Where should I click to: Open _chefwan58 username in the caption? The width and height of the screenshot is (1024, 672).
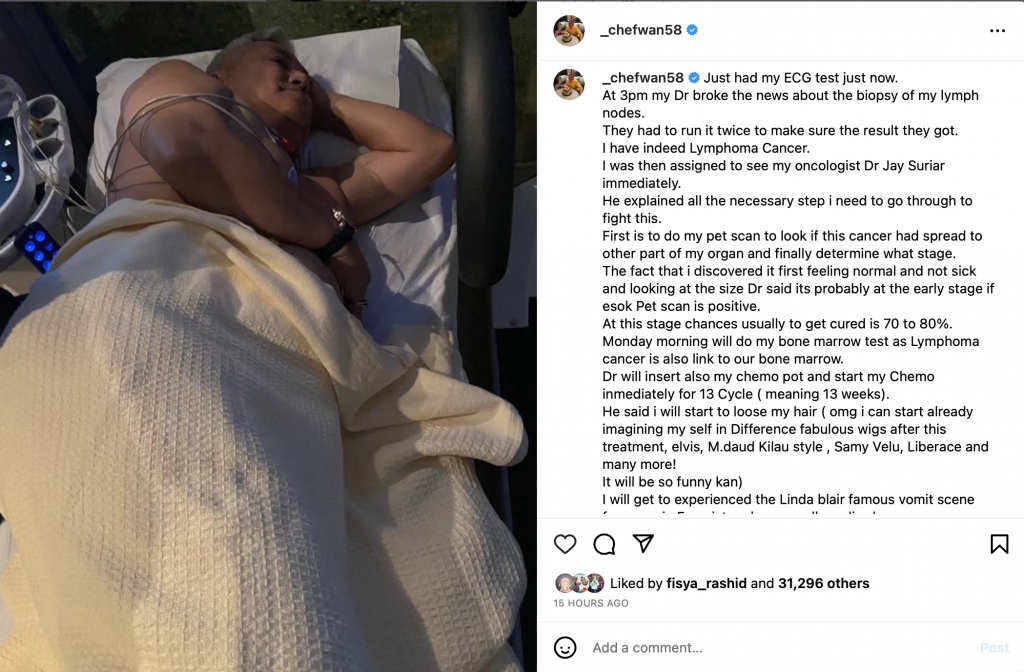pyautogui.click(x=643, y=78)
